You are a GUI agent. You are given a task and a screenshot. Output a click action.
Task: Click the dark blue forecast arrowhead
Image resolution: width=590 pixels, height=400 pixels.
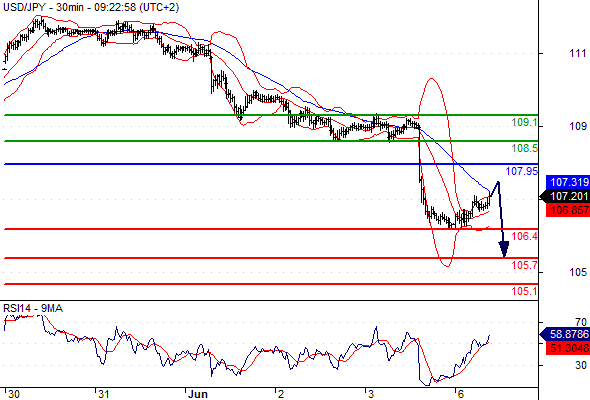click(504, 249)
